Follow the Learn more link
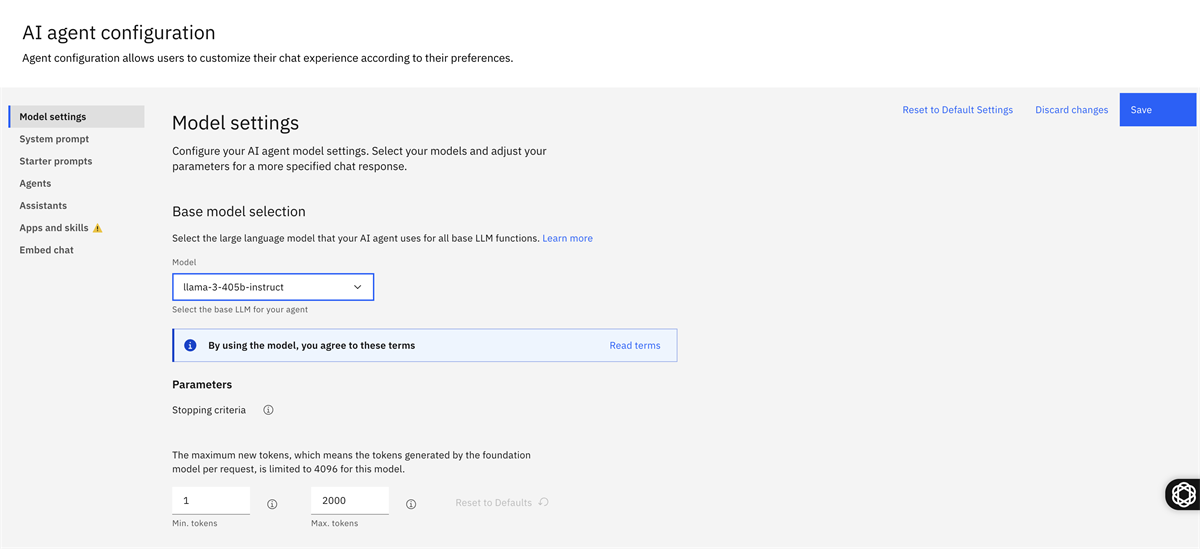This screenshot has width=1200, height=549. tap(567, 238)
